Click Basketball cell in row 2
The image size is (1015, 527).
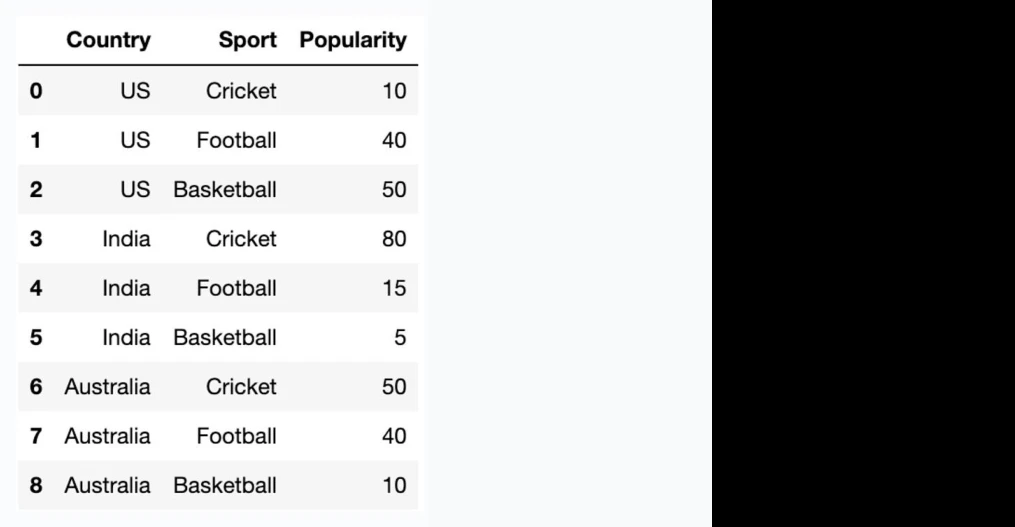[x=225, y=190]
